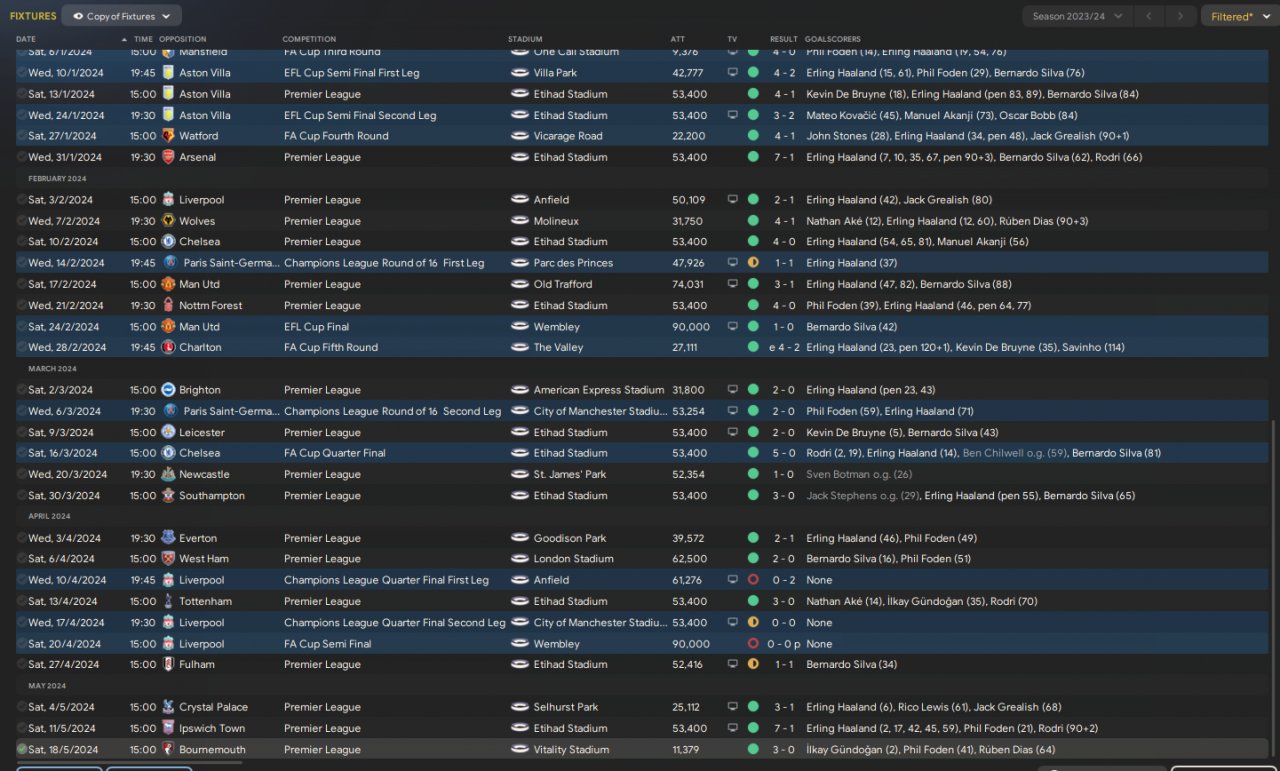Click the Crystal Palace club badge
The width and height of the screenshot is (1280, 771).
click(x=167, y=707)
